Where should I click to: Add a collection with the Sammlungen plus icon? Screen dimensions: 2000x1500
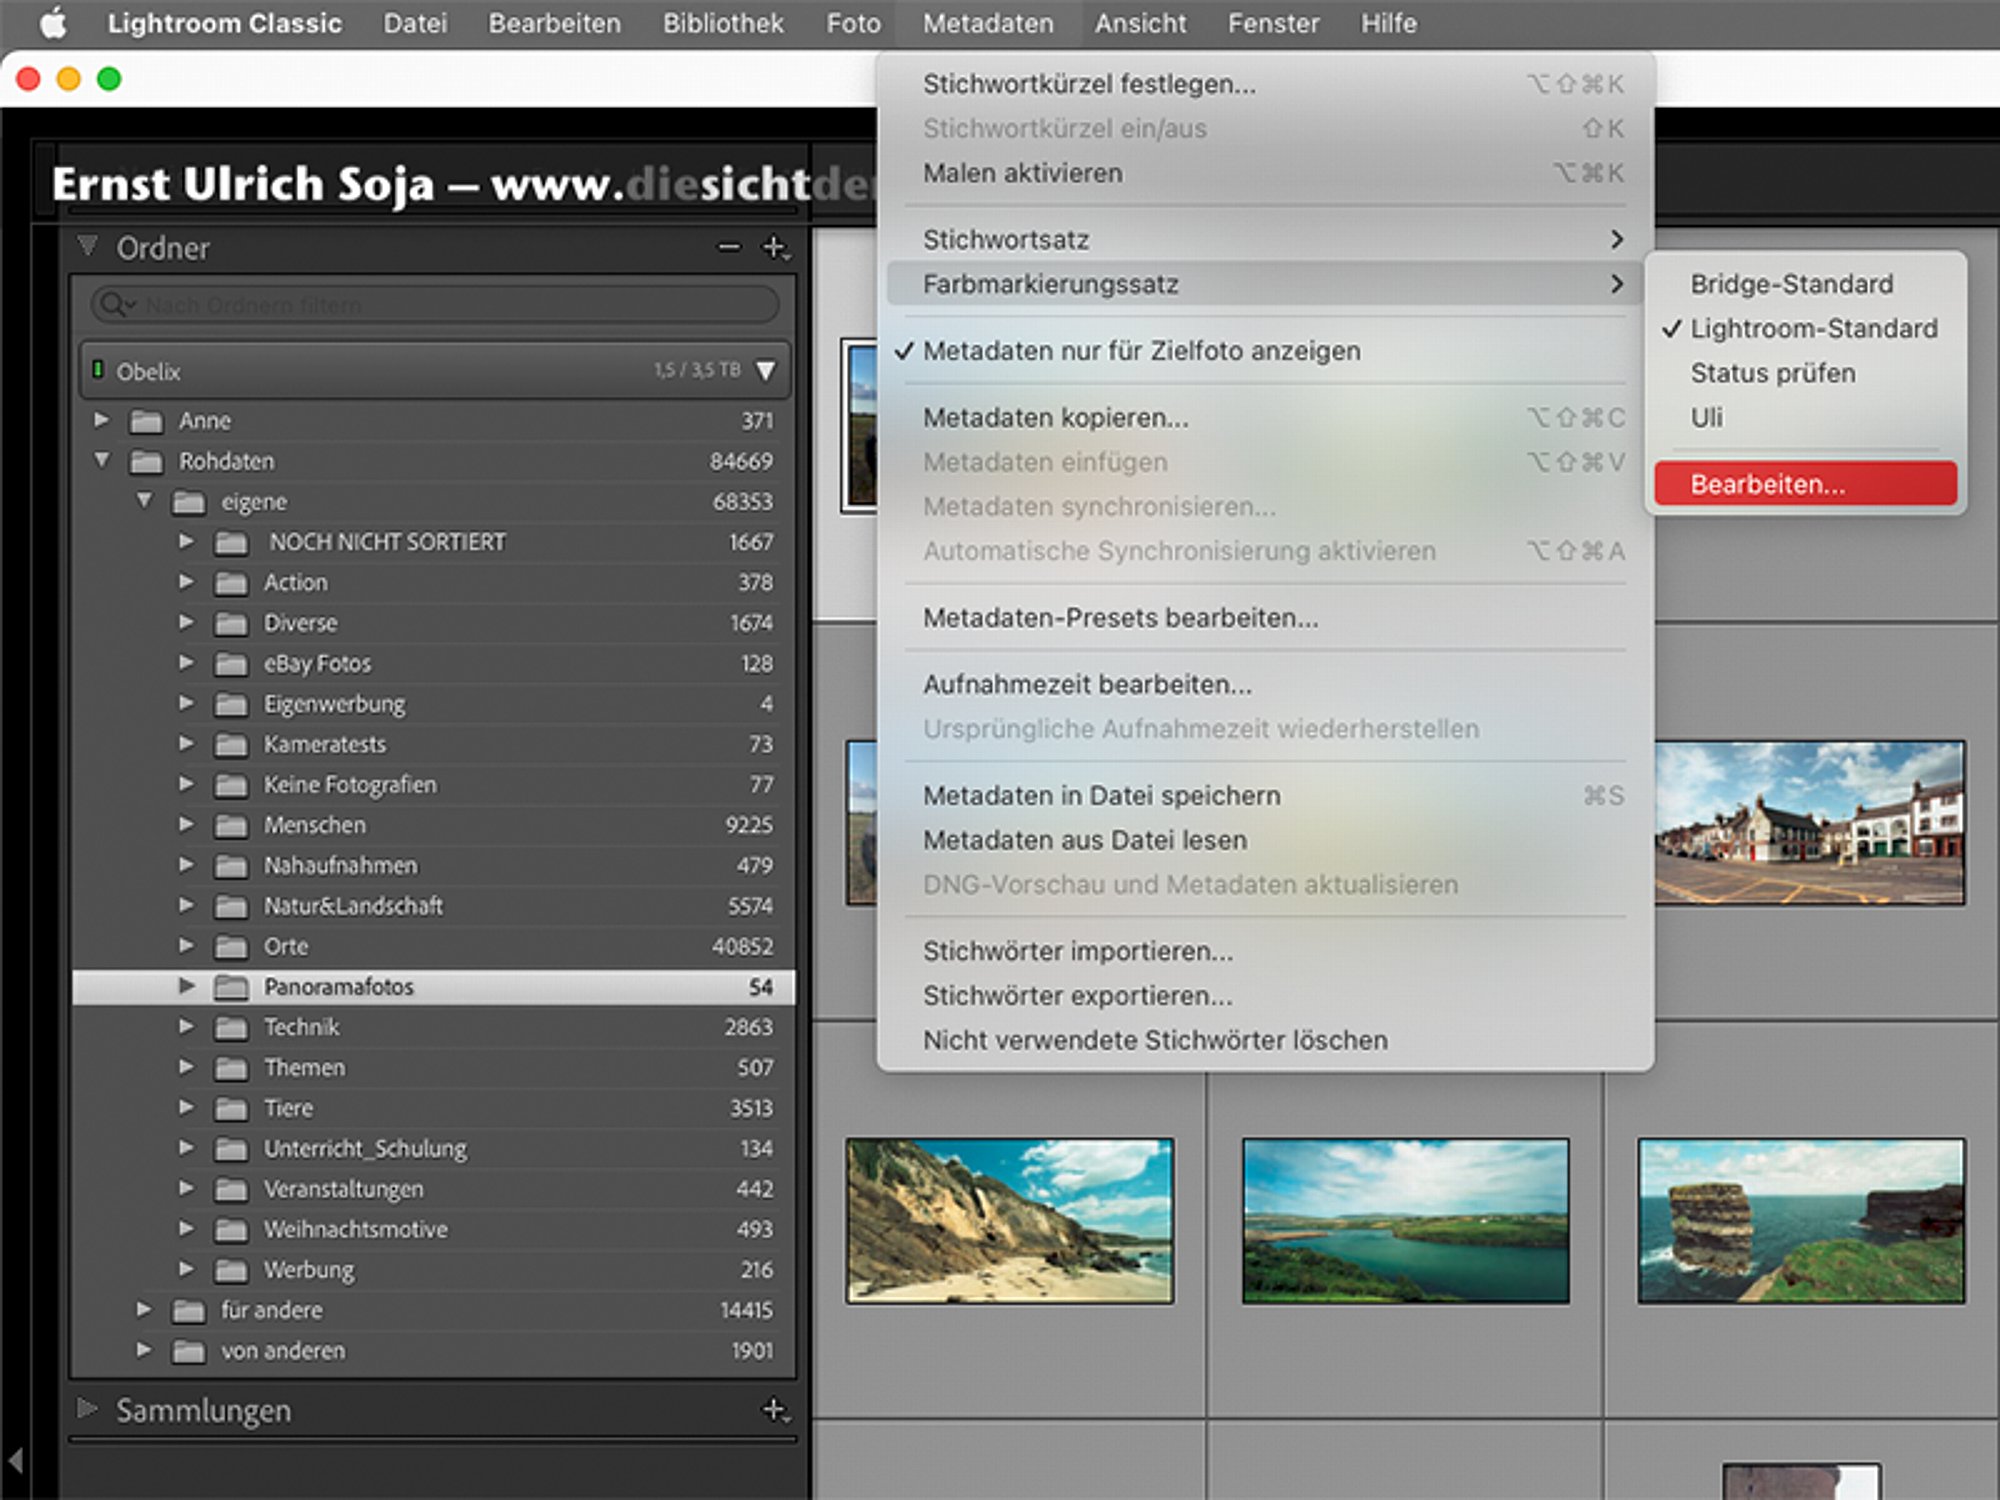(x=775, y=1410)
